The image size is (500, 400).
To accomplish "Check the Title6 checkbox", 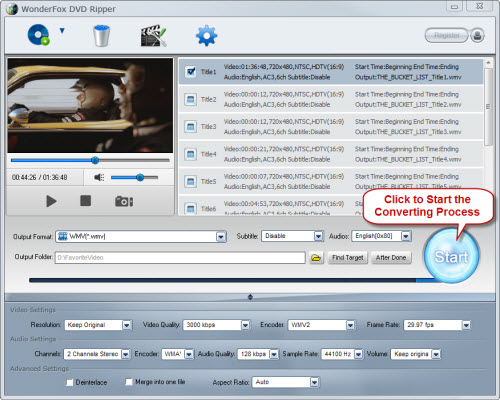I will (190, 209).
